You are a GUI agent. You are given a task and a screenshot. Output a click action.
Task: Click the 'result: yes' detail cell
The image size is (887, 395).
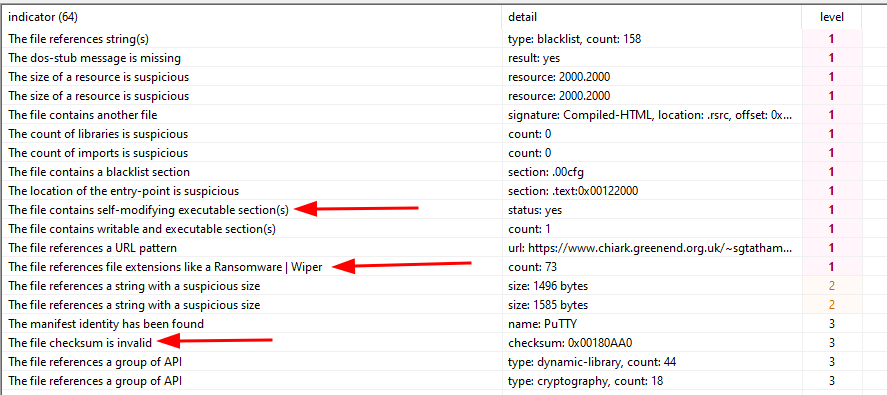click(x=534, y=58)
